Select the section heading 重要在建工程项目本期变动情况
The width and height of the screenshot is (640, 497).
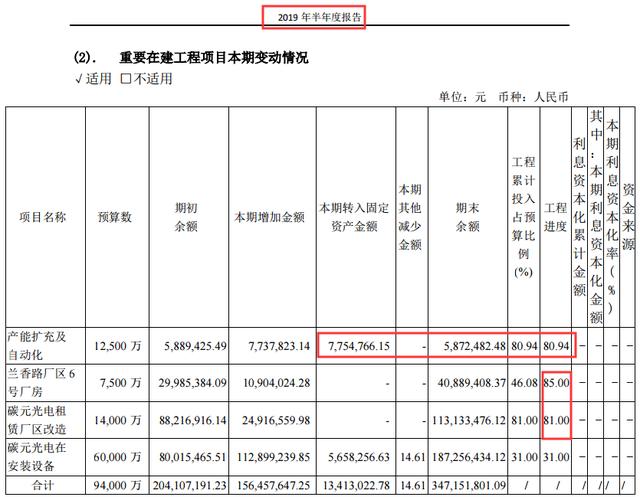(x=213, y=58)
